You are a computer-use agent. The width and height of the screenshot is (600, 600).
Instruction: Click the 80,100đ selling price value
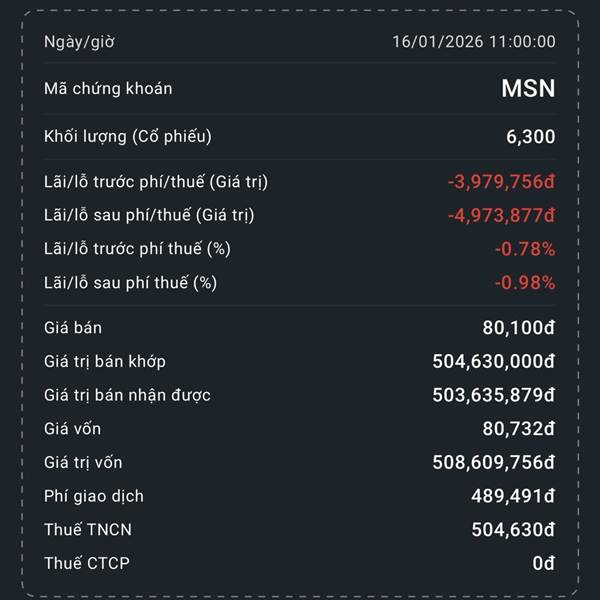click(519, 327)
